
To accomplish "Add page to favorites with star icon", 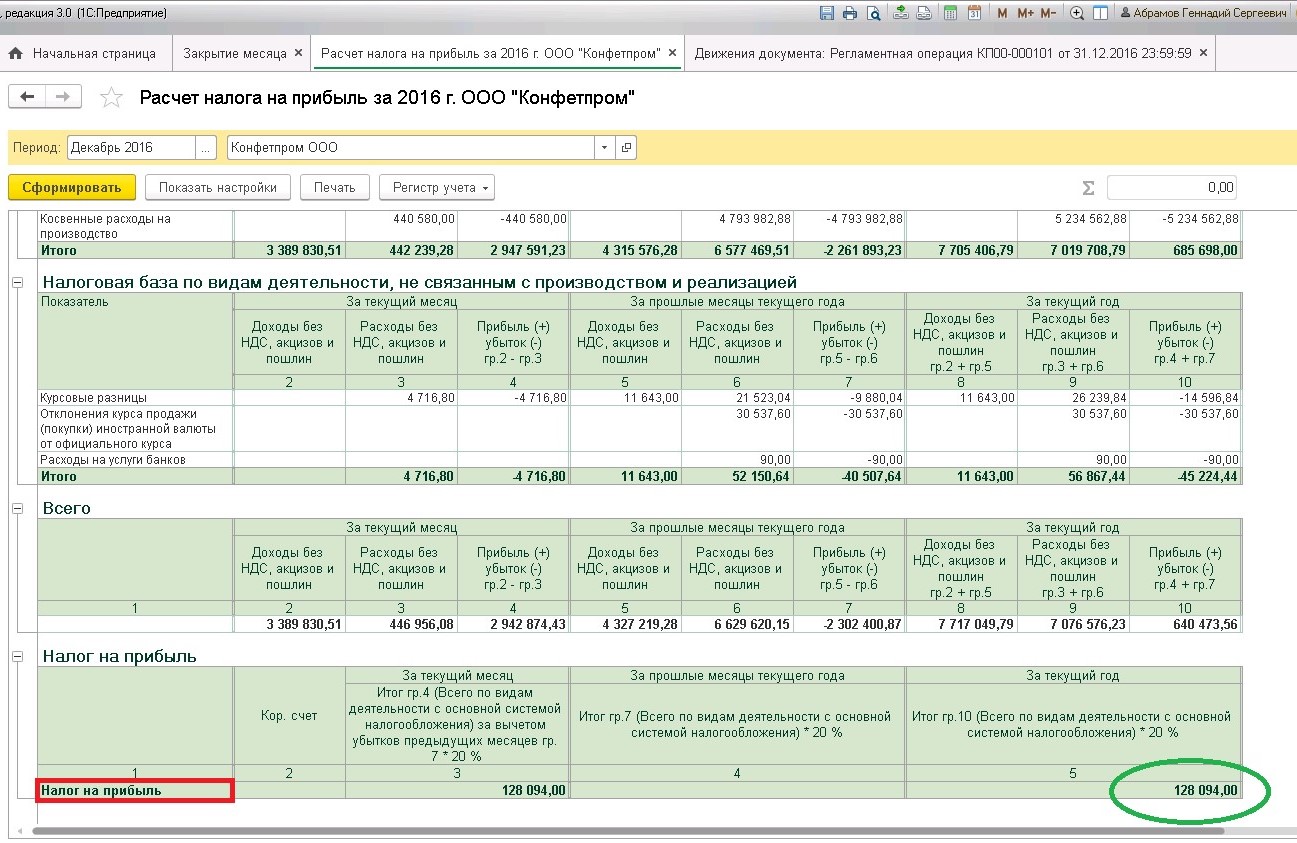I will point(112,97).
